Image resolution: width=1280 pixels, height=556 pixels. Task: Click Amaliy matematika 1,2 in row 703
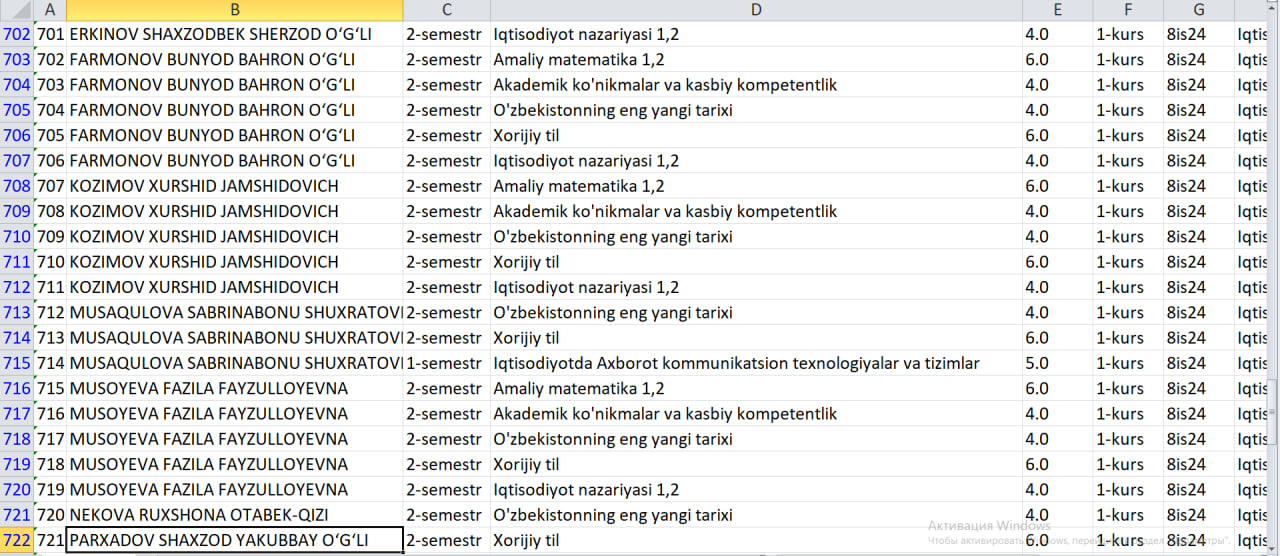point(756,59)
